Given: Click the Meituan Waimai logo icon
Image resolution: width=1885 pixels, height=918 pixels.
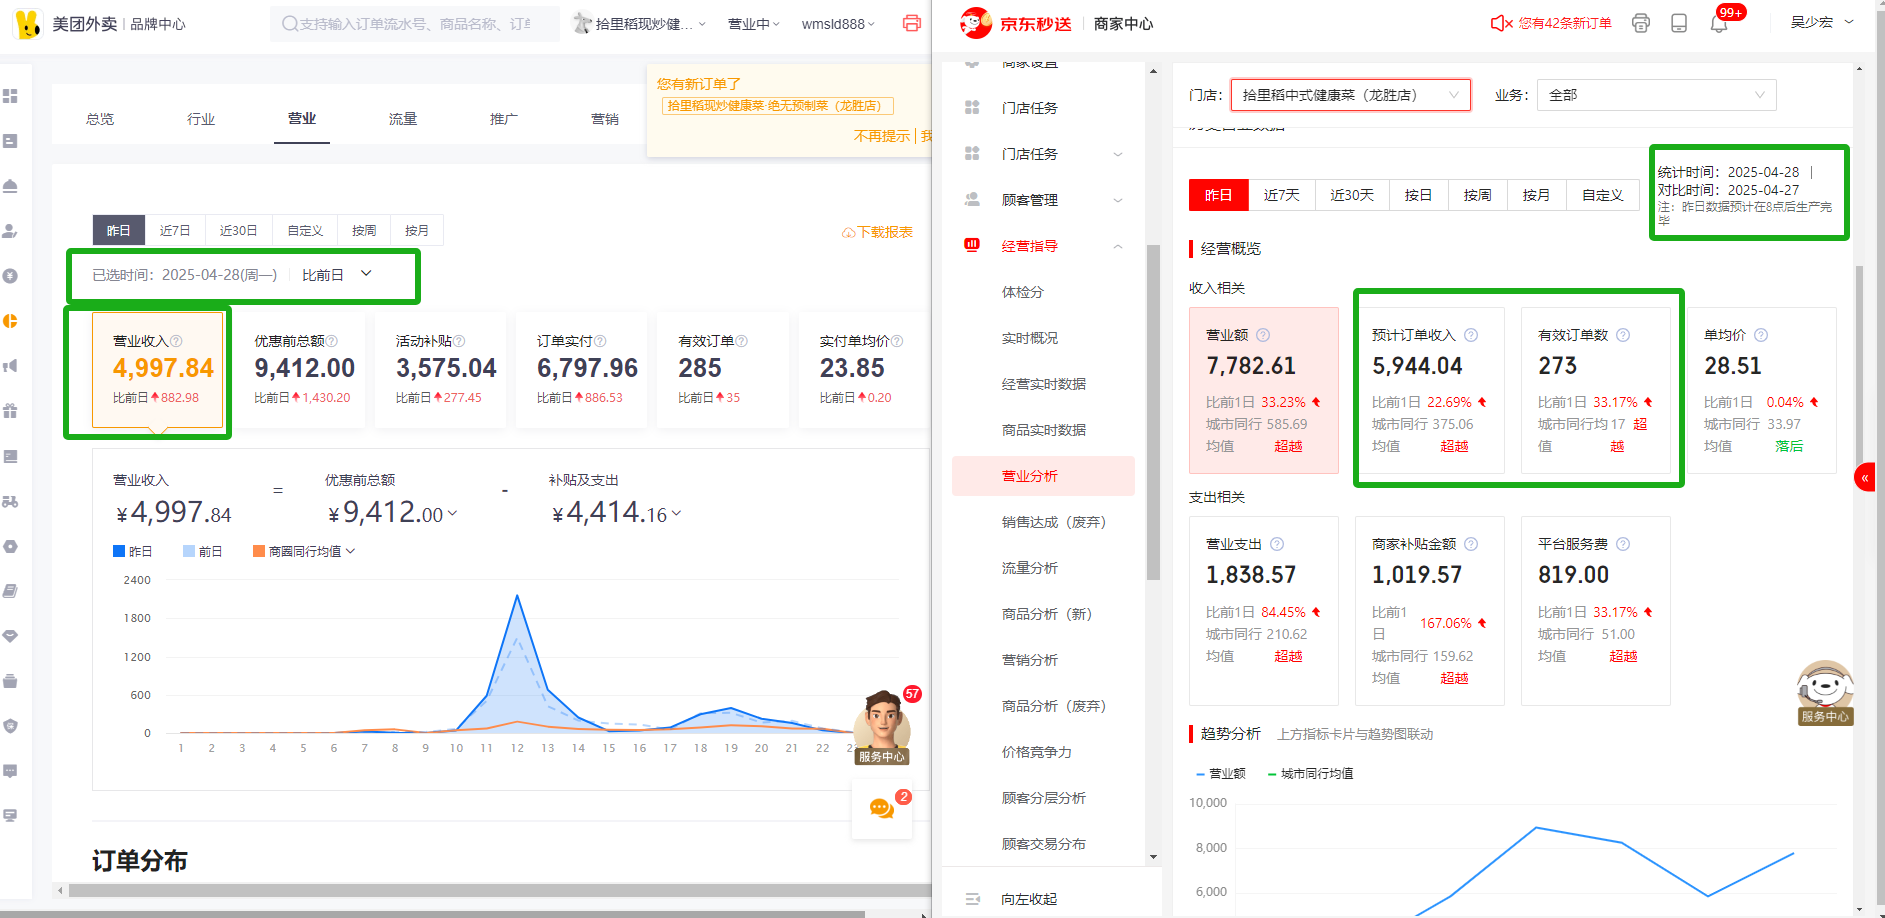Looking at the screenshot, I should (28, 23).
